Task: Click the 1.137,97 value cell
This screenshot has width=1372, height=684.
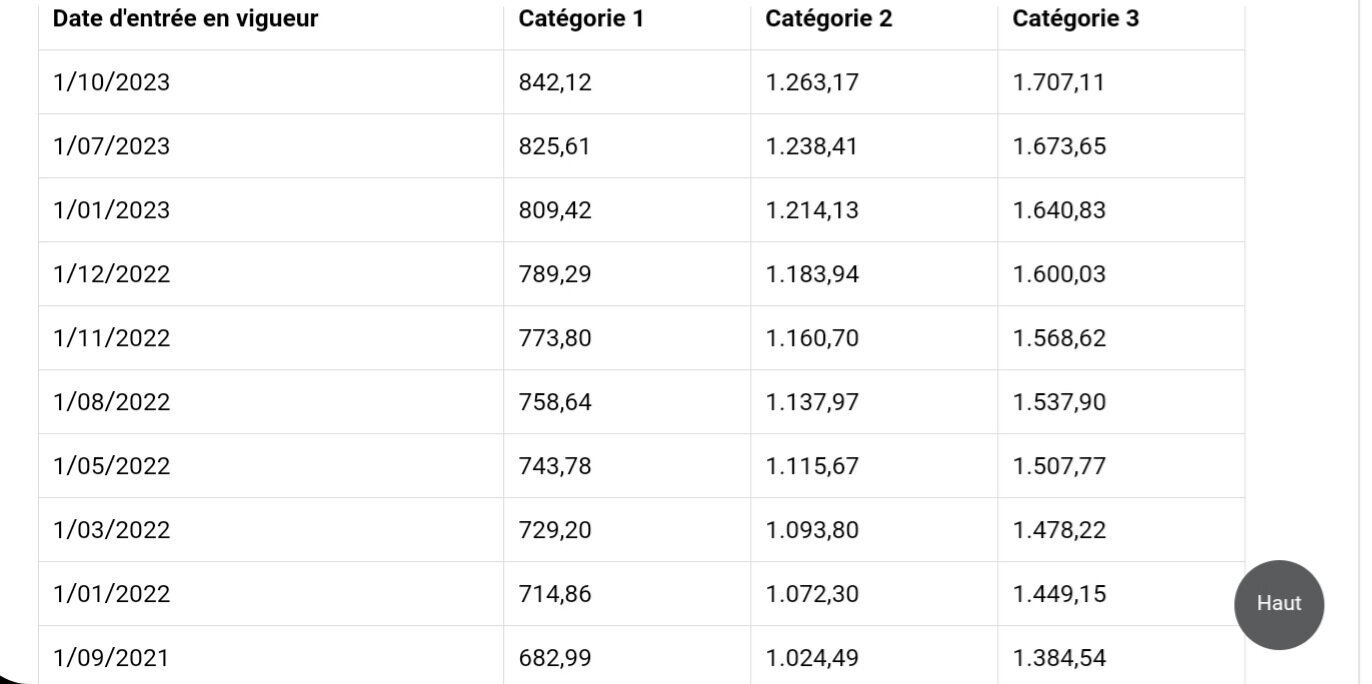Action: point(812,402)
